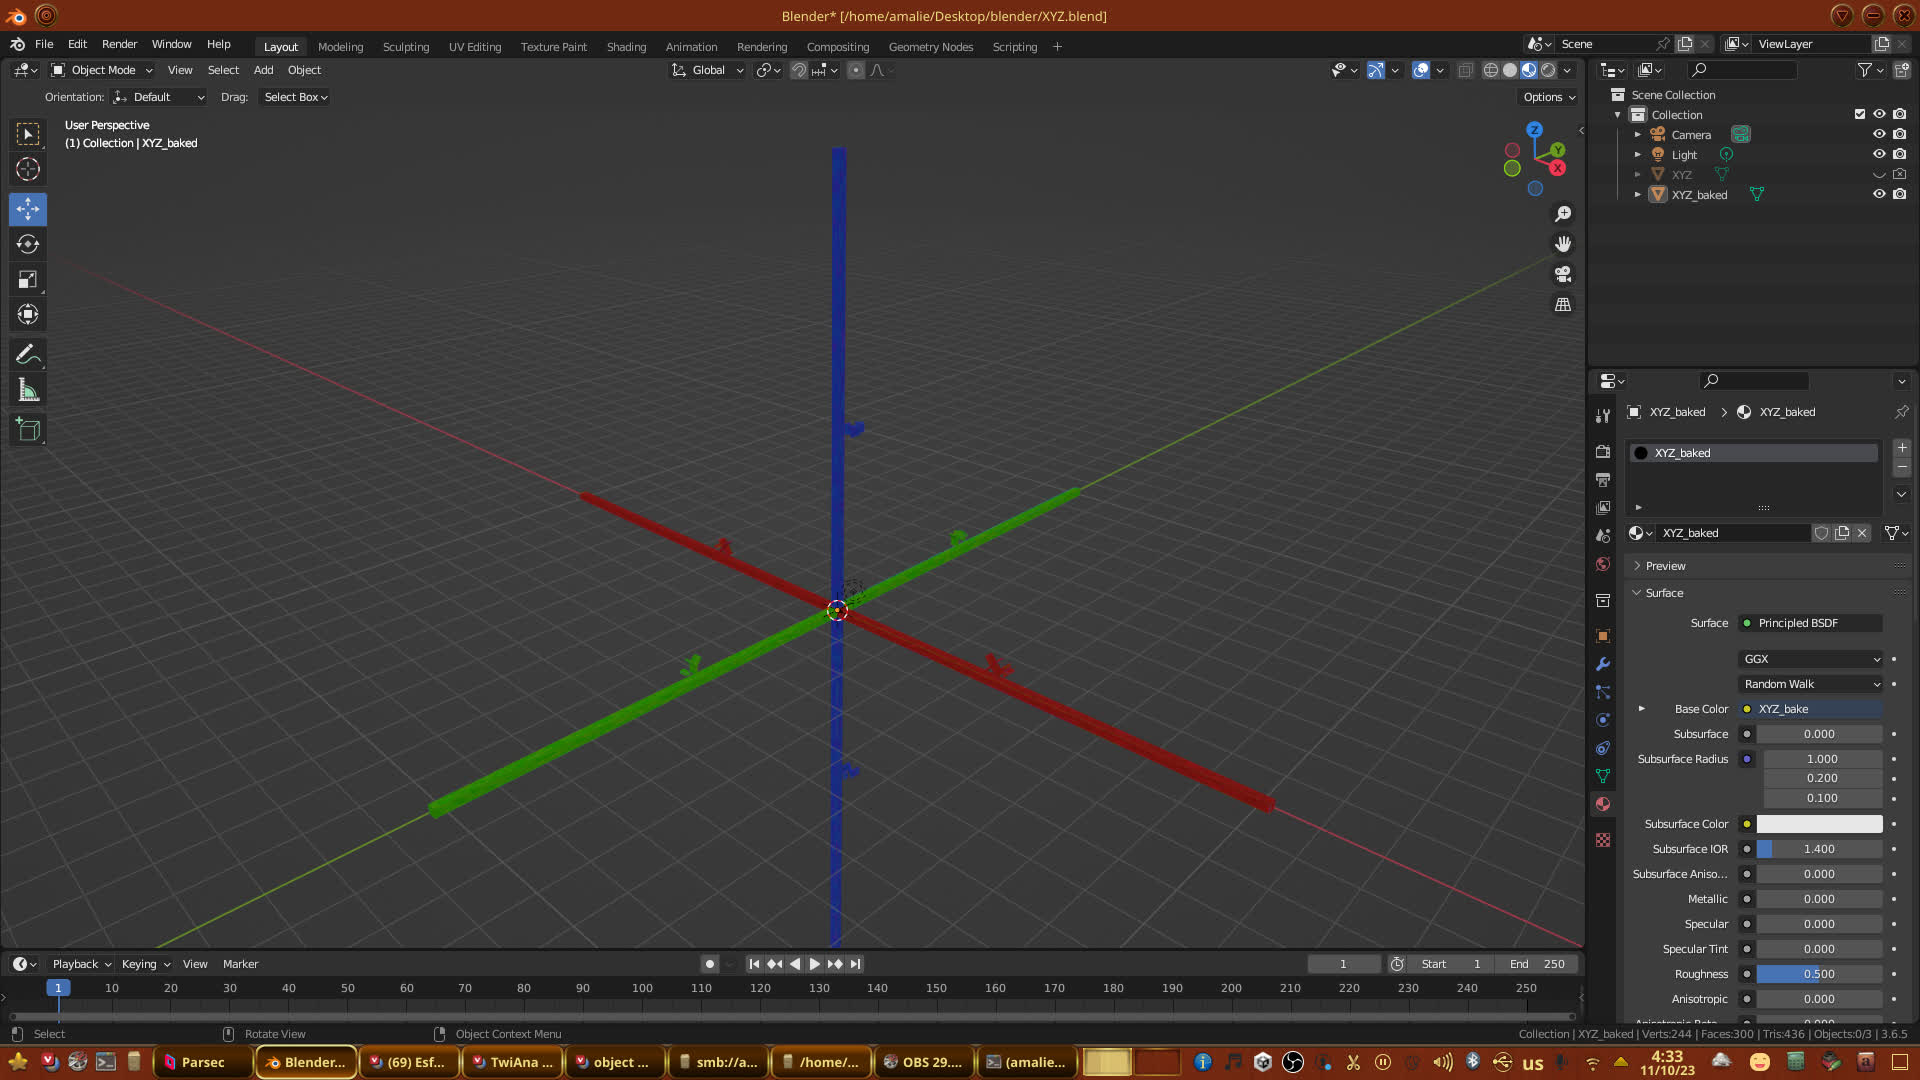Toggle visibility of XYZ_baked object
1920x1080 pixels.
click(1879, 194)
